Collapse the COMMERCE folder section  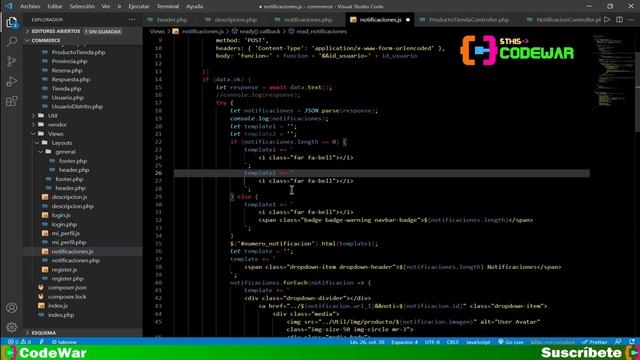45,40
